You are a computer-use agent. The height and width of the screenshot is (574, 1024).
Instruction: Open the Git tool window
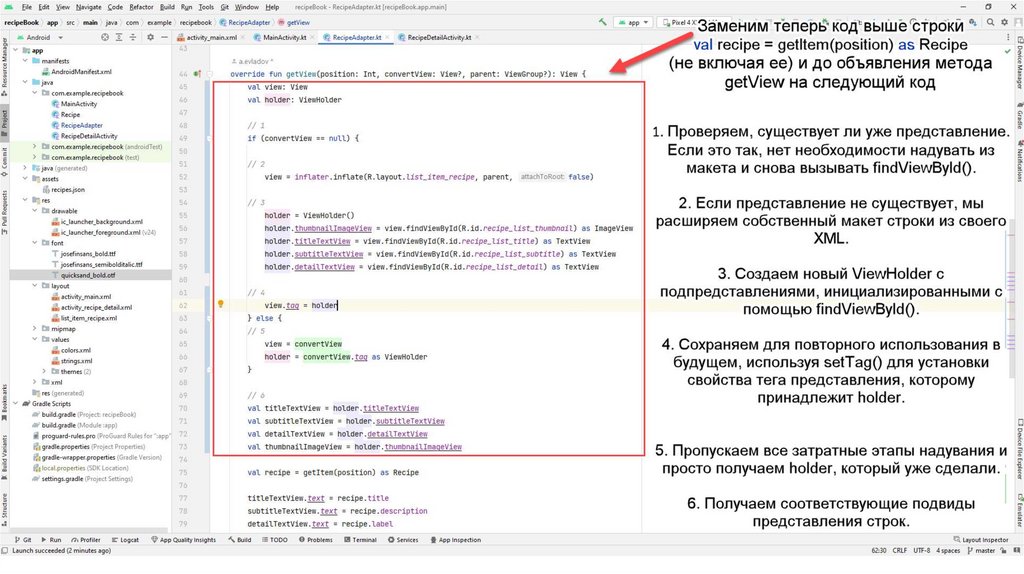point(23,540)
